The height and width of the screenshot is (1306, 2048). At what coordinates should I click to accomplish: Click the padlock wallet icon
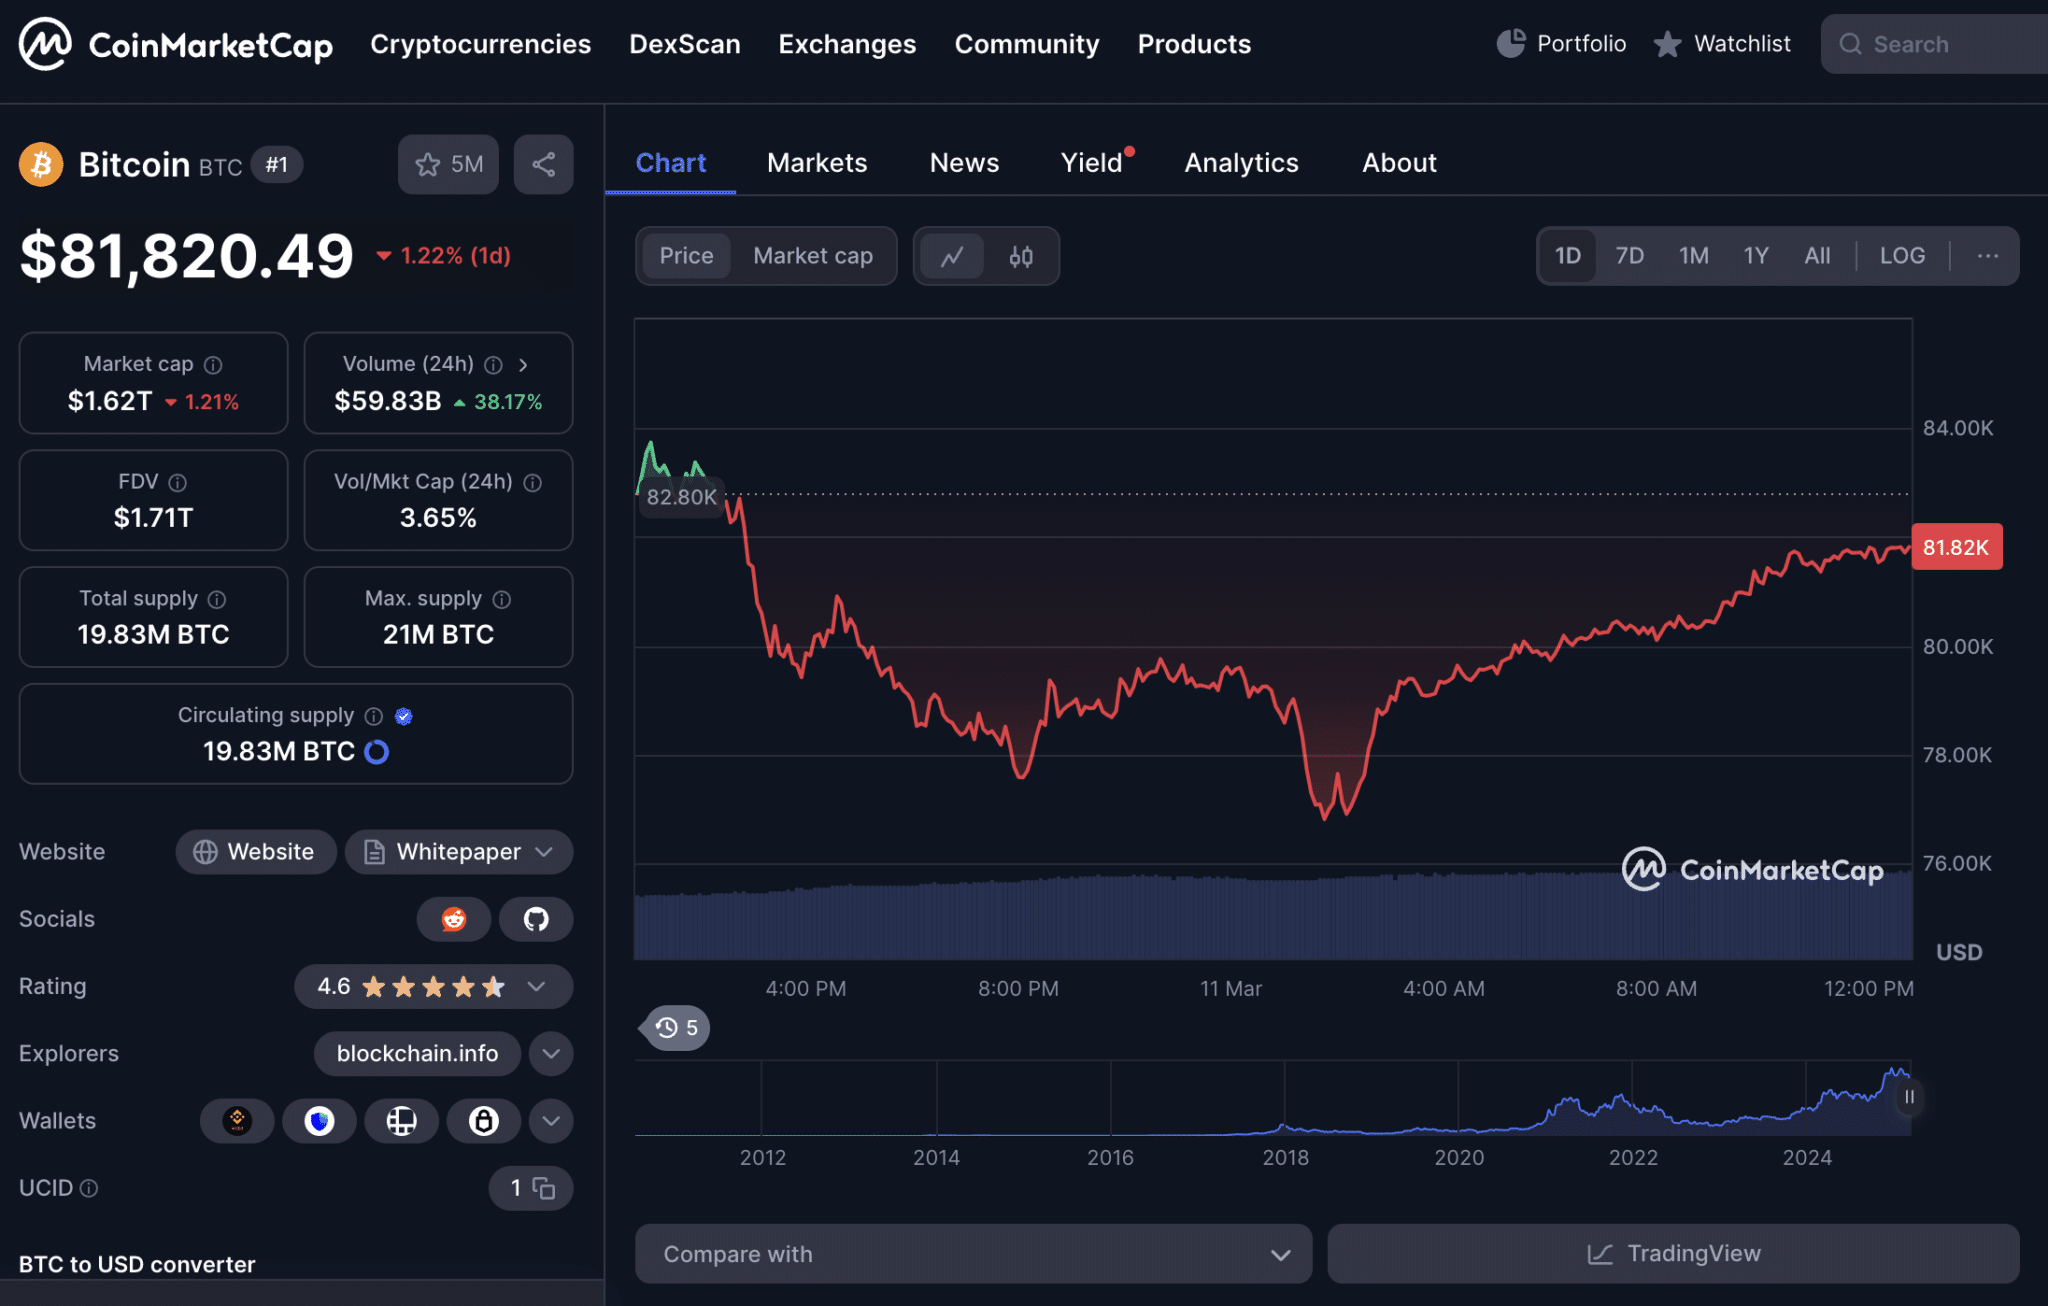click(x=484, y=1121)
